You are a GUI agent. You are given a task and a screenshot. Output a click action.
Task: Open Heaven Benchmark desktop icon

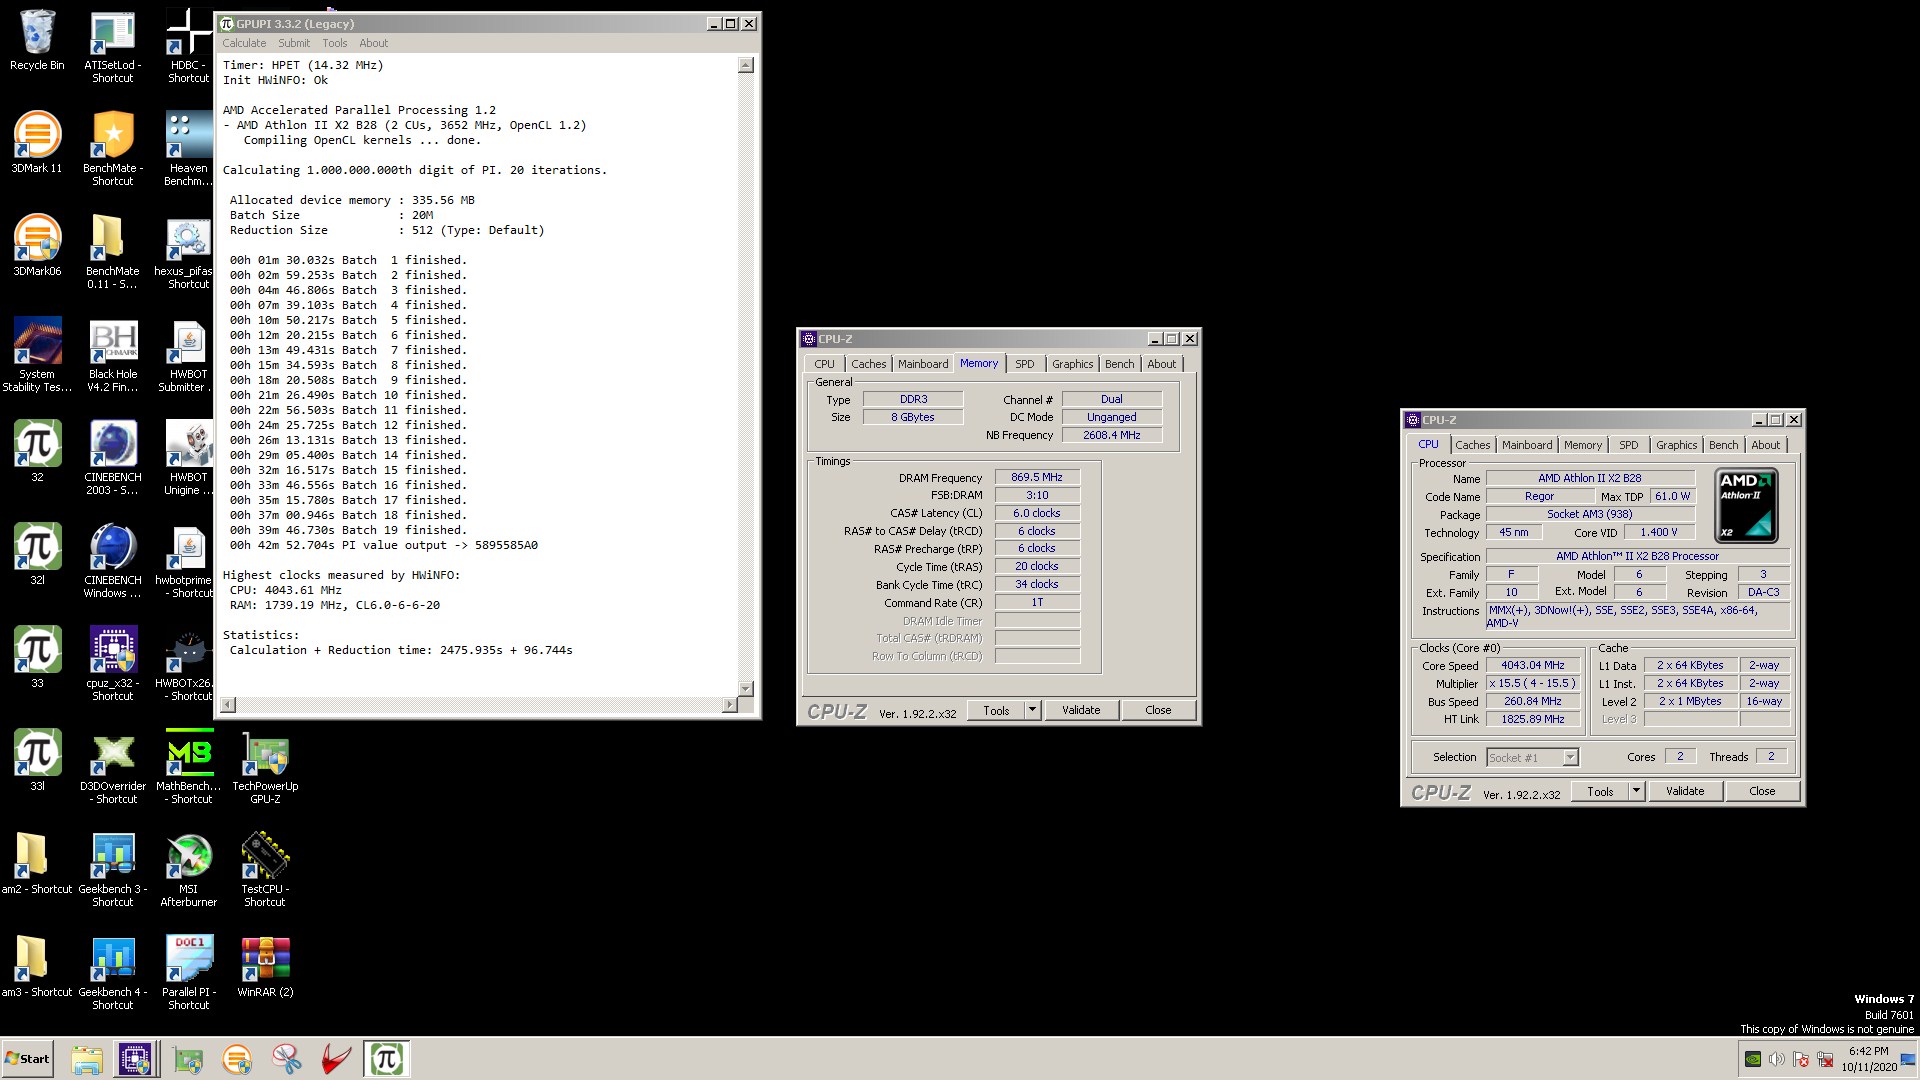click(x=188, y=149)
